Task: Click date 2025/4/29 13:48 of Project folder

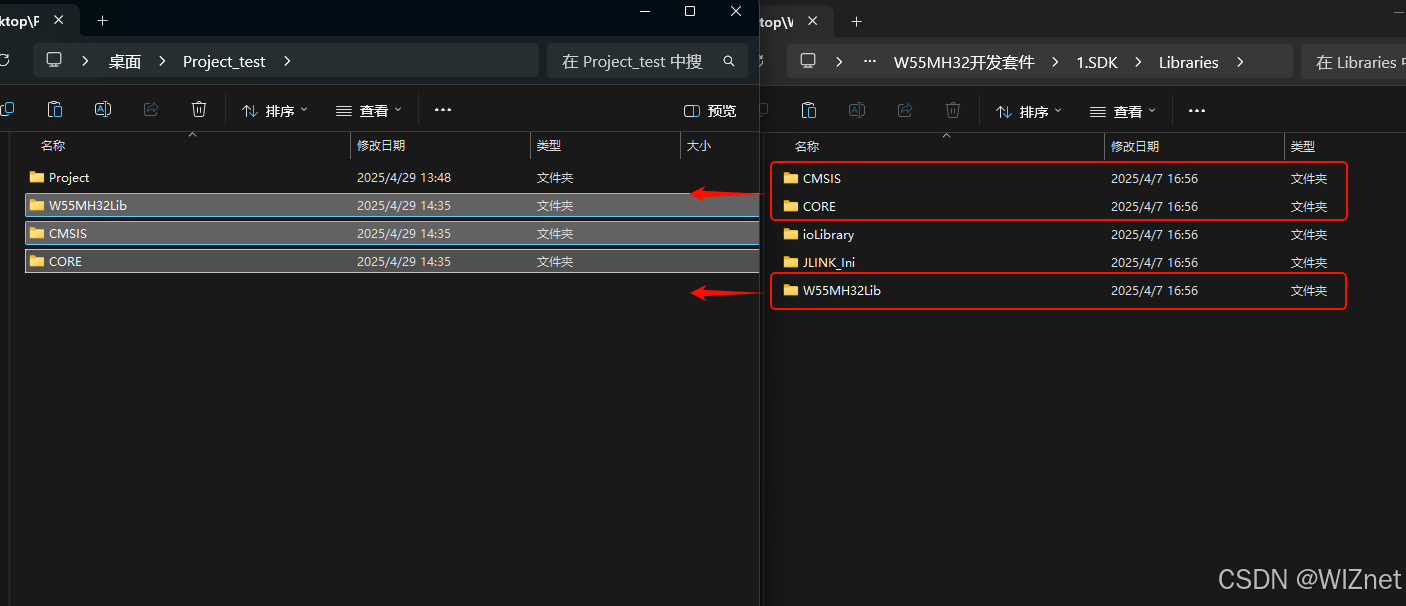Action: tap(404, 177)
